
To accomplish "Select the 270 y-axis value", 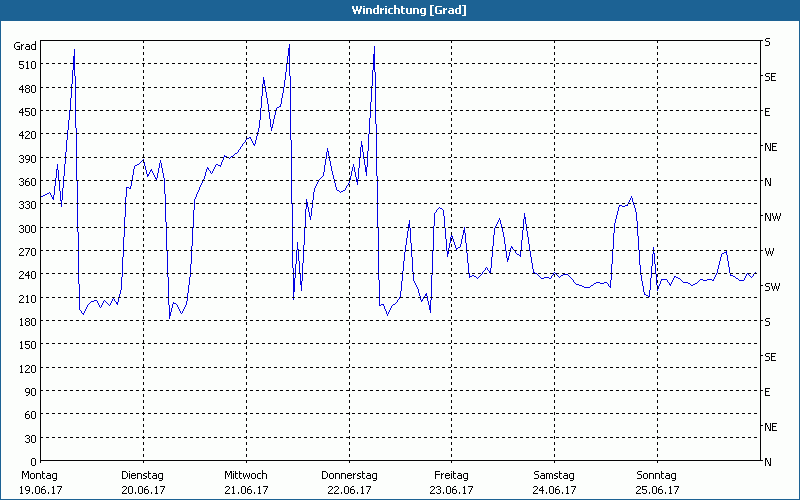I will [28, 252].
